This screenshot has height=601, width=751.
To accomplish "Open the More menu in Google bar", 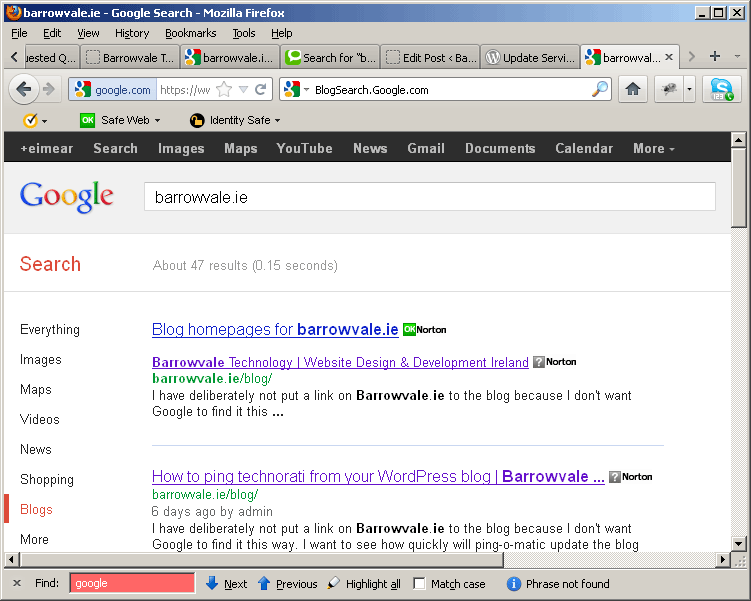I will 654,148.
